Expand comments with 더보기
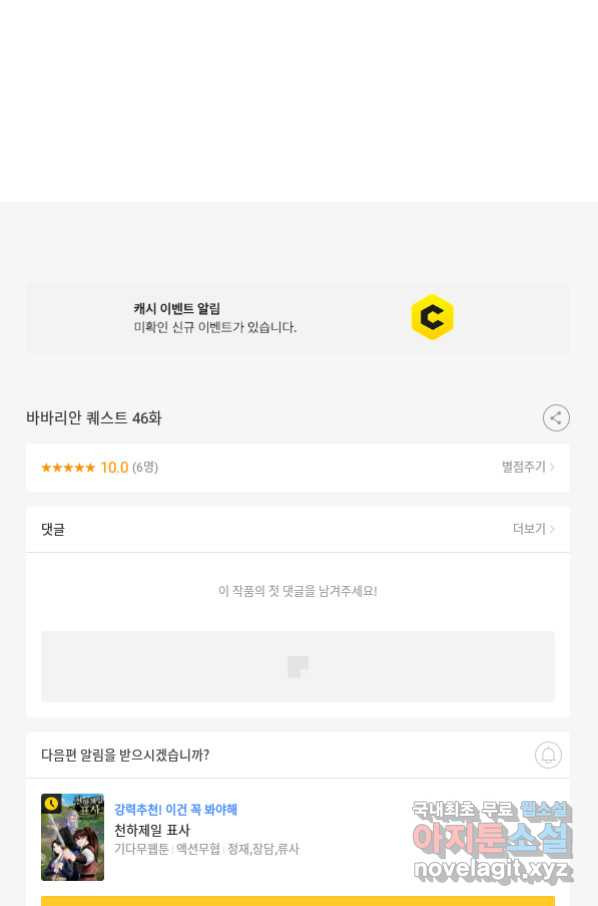598x906 pixels. point(533,529)
